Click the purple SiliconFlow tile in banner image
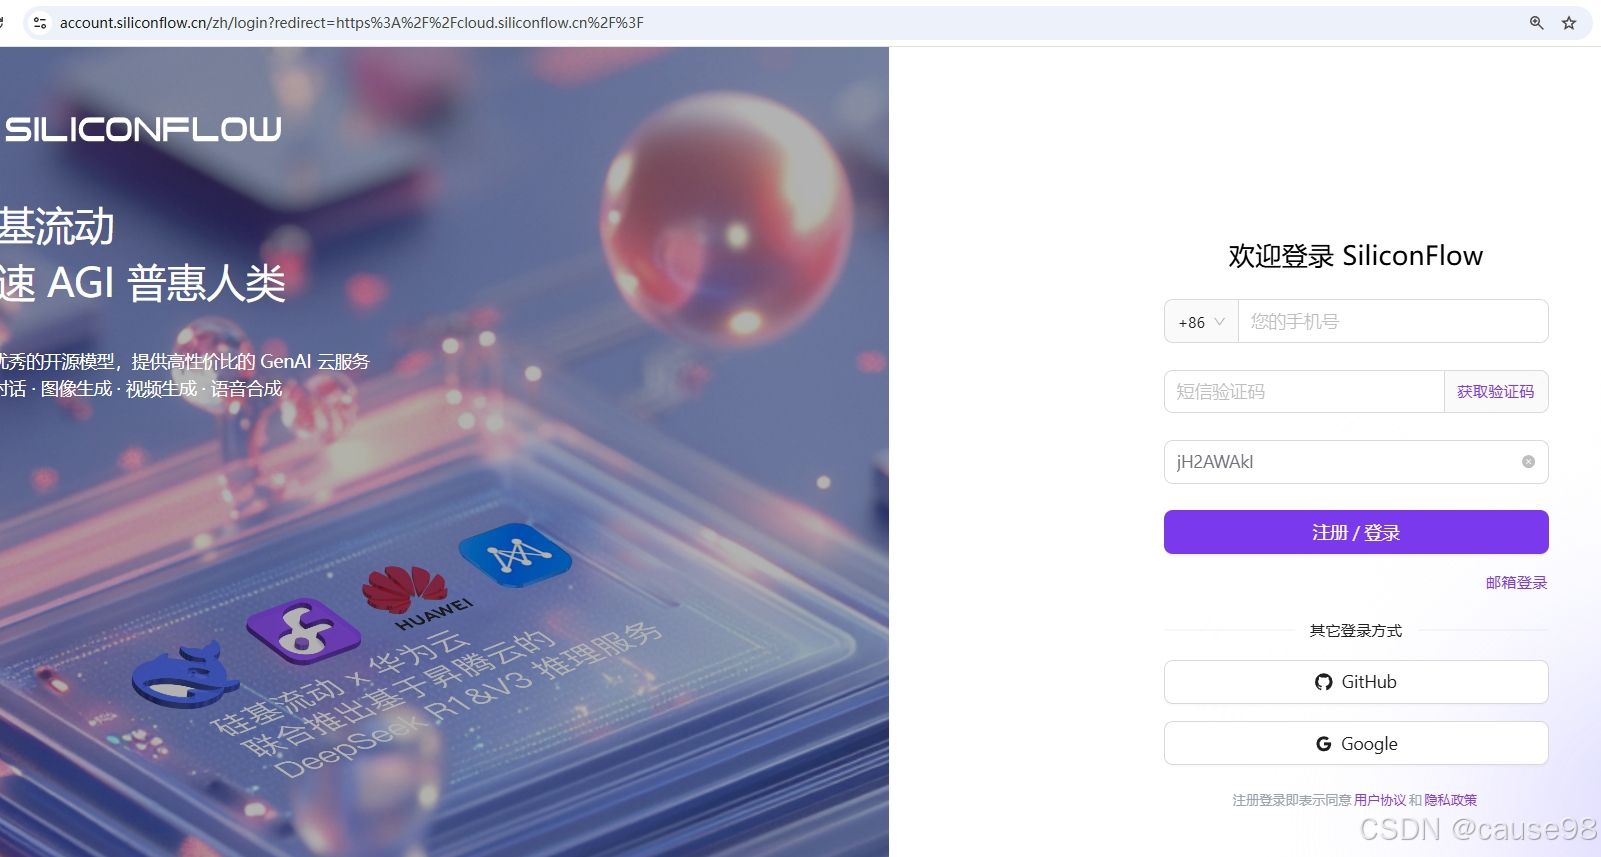The height and width of the screenshot is (857, 1601). (303, 632)
